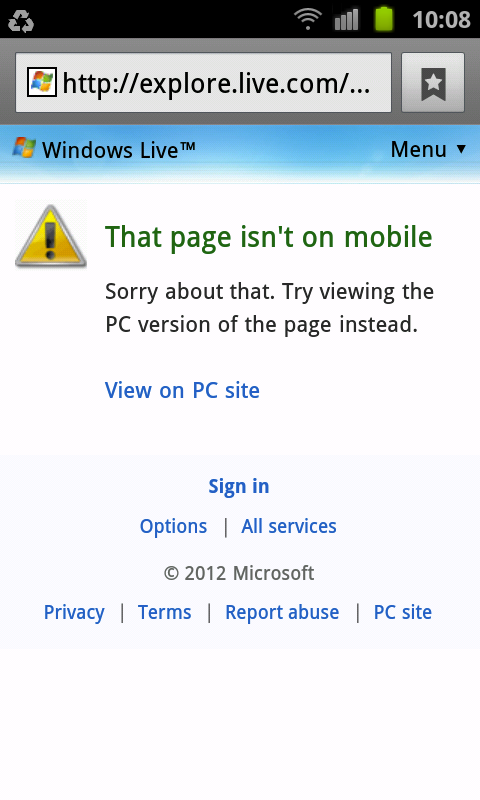Screen dimensions: 480x800
Task: Tap the green battery icon
Action: [384, 19]
